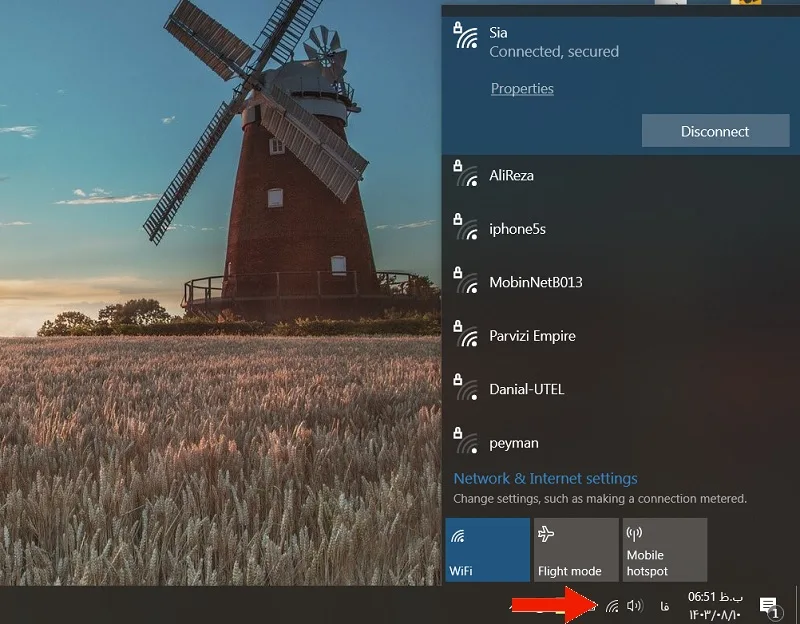Expand the MobinNetB013 network entry
This screenshot has height=624, width=800.
[x=620, y=282]
